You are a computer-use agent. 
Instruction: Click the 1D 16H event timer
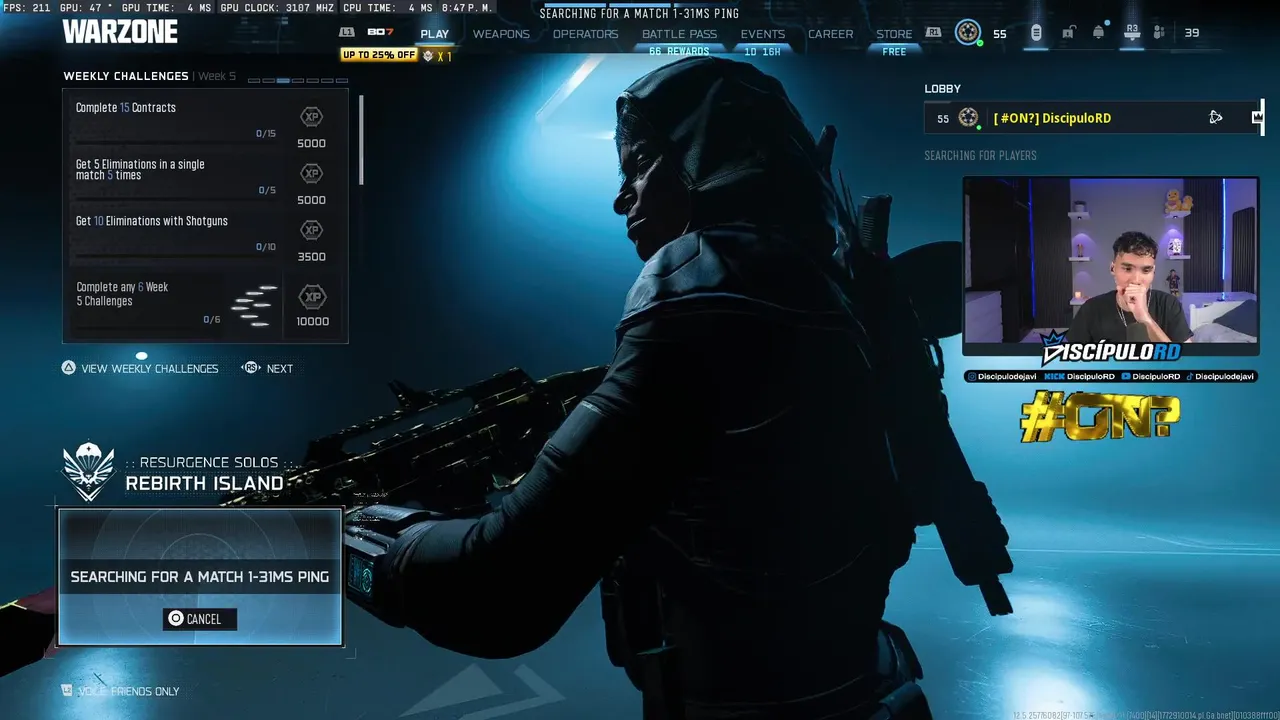763,52
